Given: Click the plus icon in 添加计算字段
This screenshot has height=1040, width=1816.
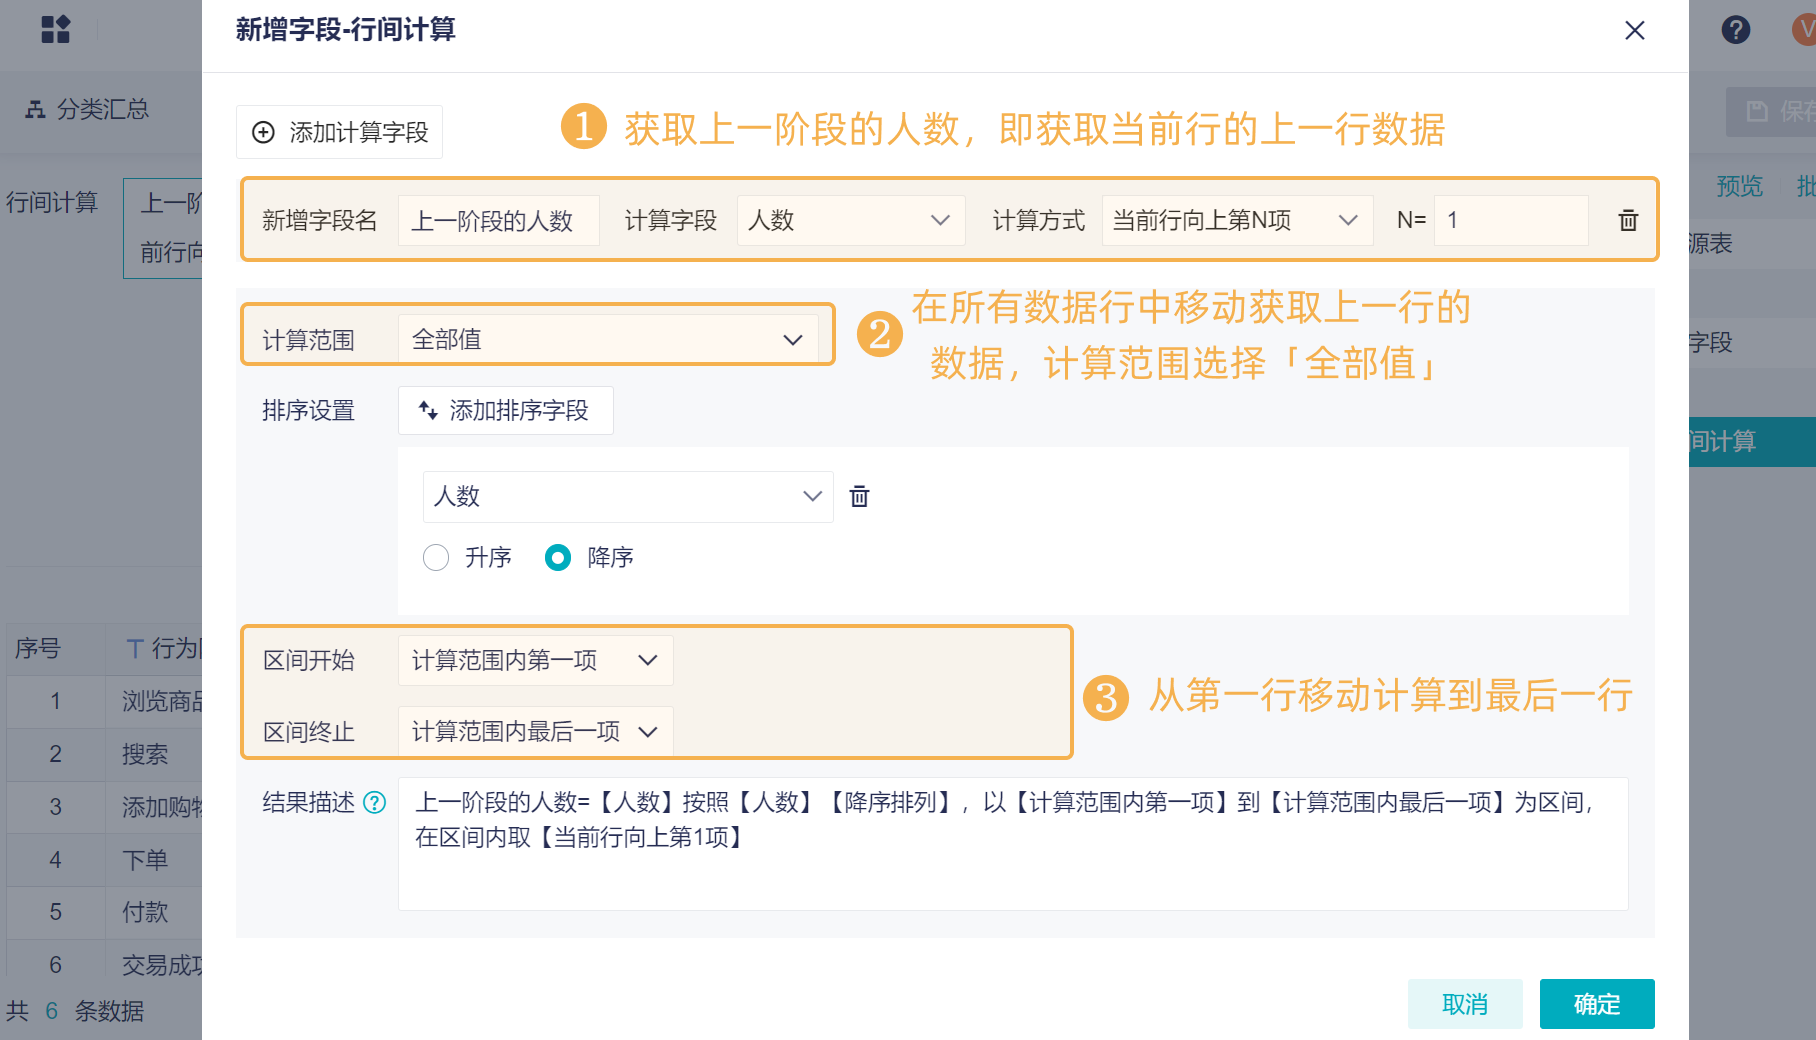Looking at the screenshot, I should click(263, 132).
